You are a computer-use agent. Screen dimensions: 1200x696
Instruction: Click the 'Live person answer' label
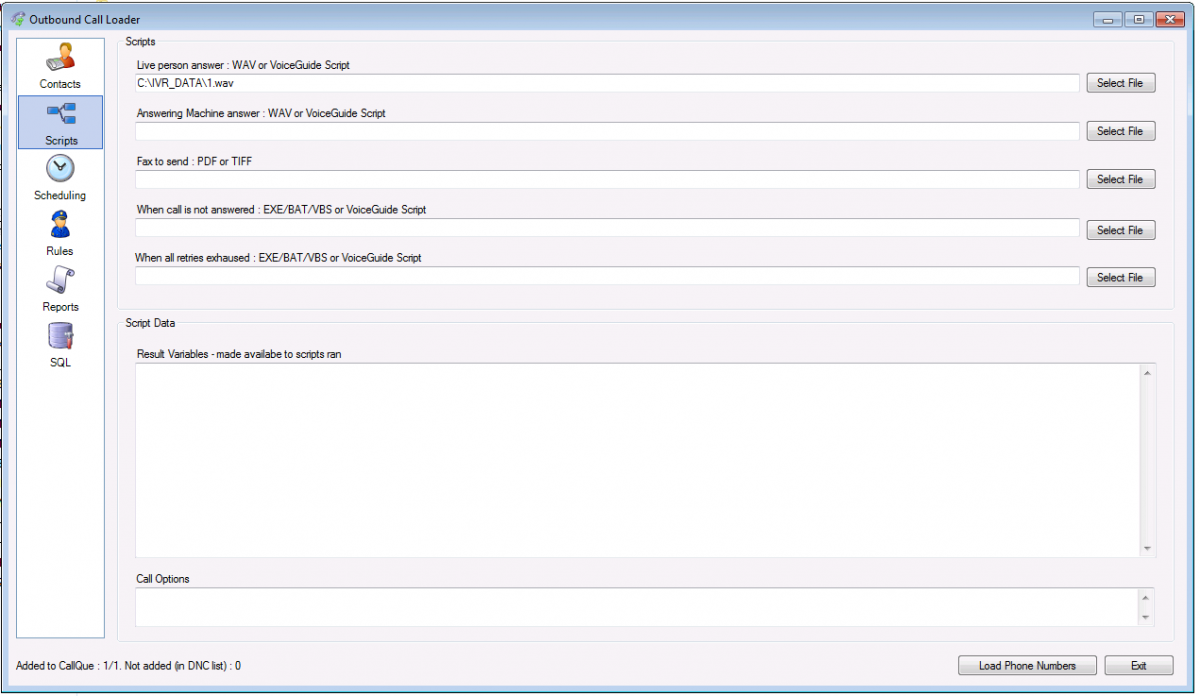[243, 64]
